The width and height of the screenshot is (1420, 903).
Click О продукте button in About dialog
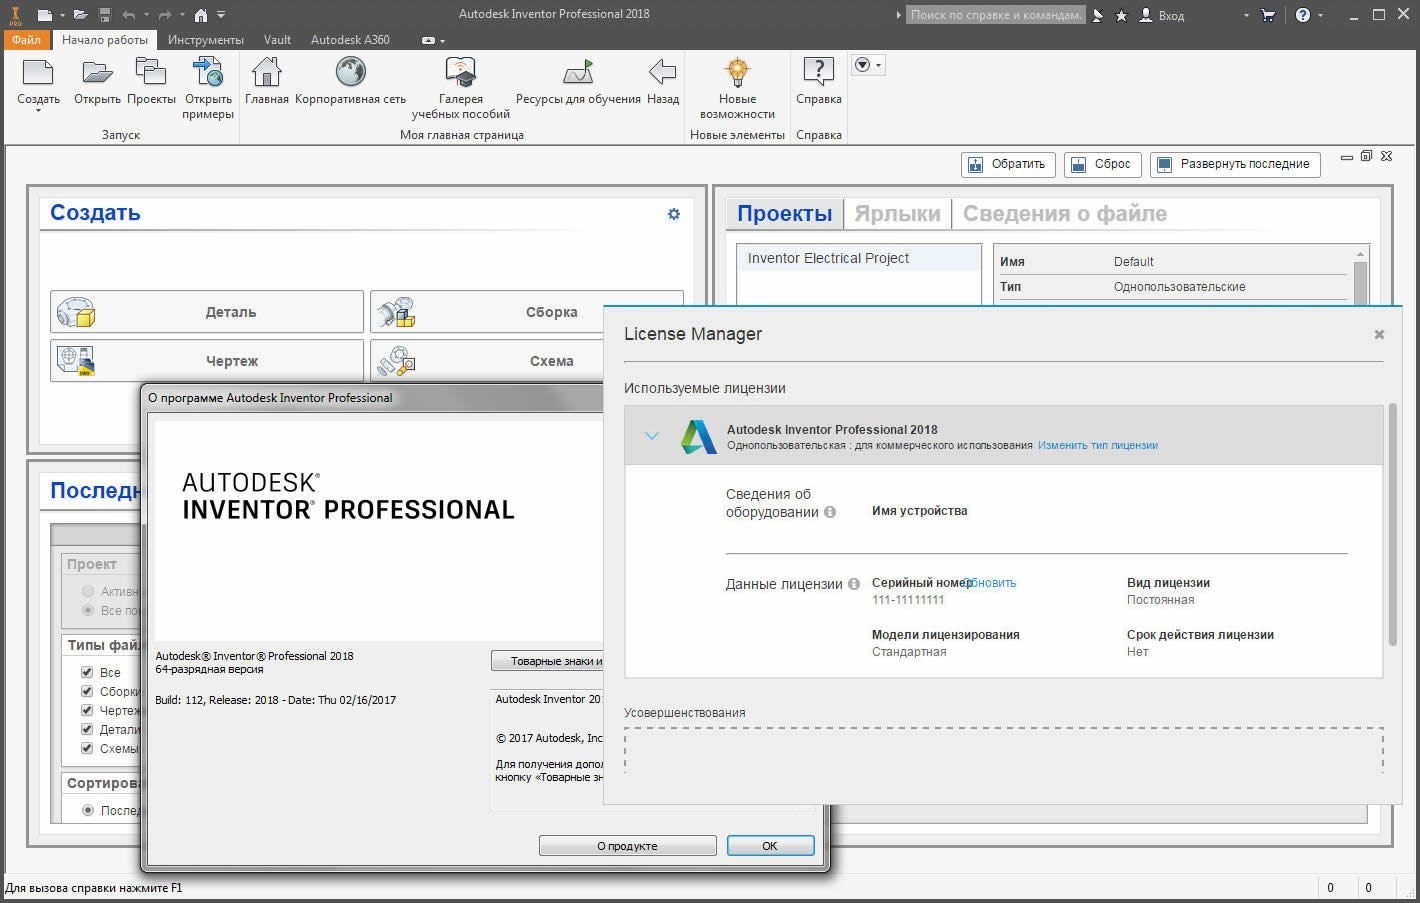tap(627, 846)
